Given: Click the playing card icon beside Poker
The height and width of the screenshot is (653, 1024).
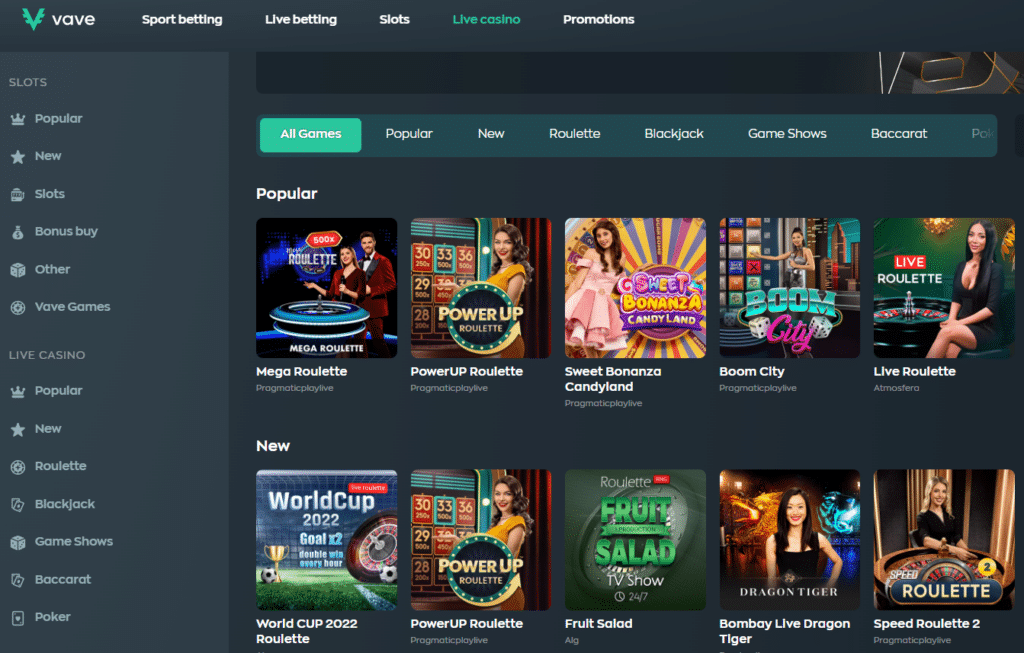Looking at the screenshot, I should (x=18, y=617).
